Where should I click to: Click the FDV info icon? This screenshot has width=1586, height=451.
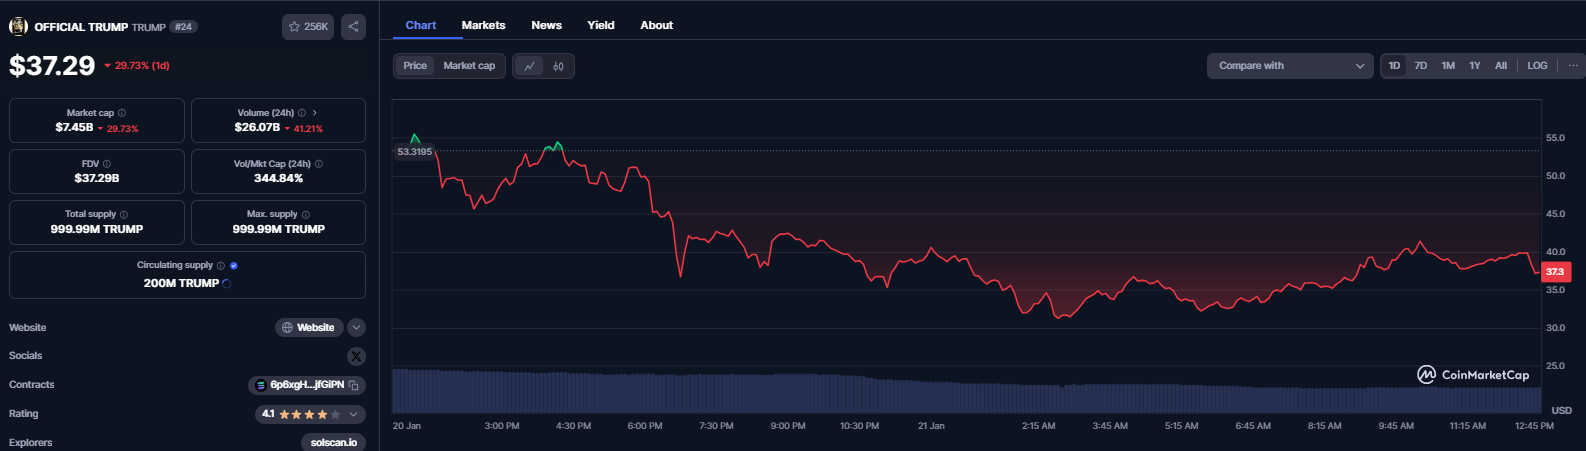tap(107, 164)
